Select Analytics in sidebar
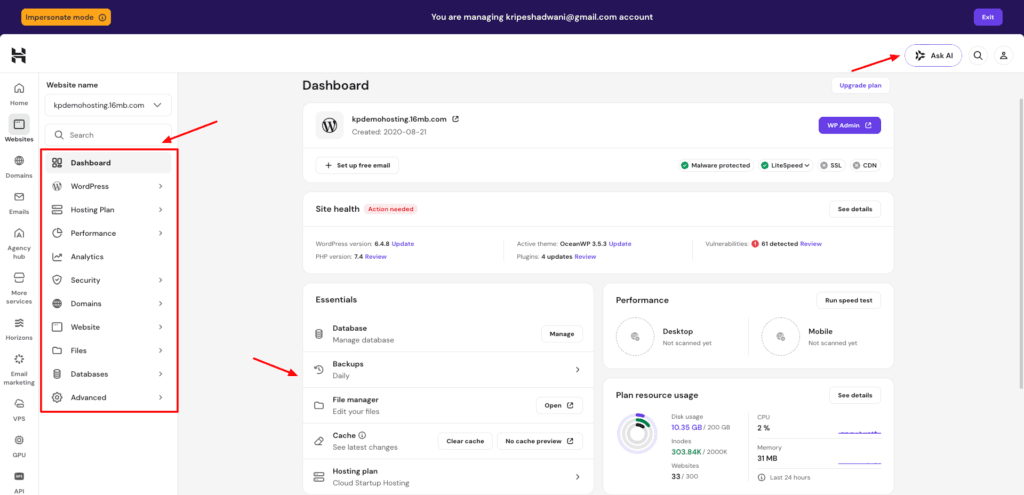 coord(108,257)
